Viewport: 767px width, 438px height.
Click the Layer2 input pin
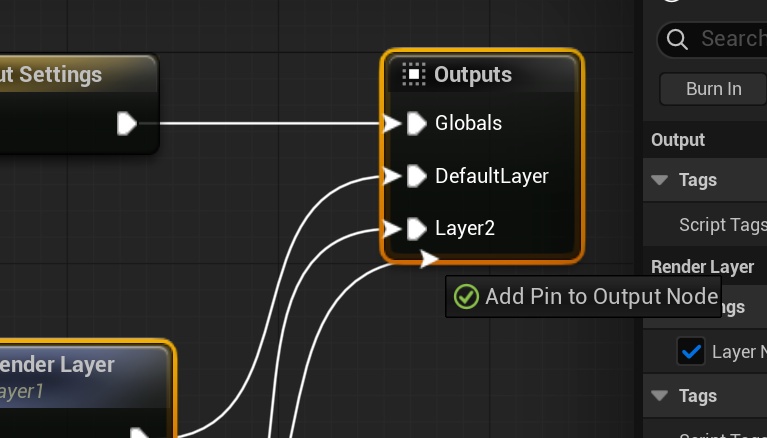pyautogui.click(x=416, y=229)
